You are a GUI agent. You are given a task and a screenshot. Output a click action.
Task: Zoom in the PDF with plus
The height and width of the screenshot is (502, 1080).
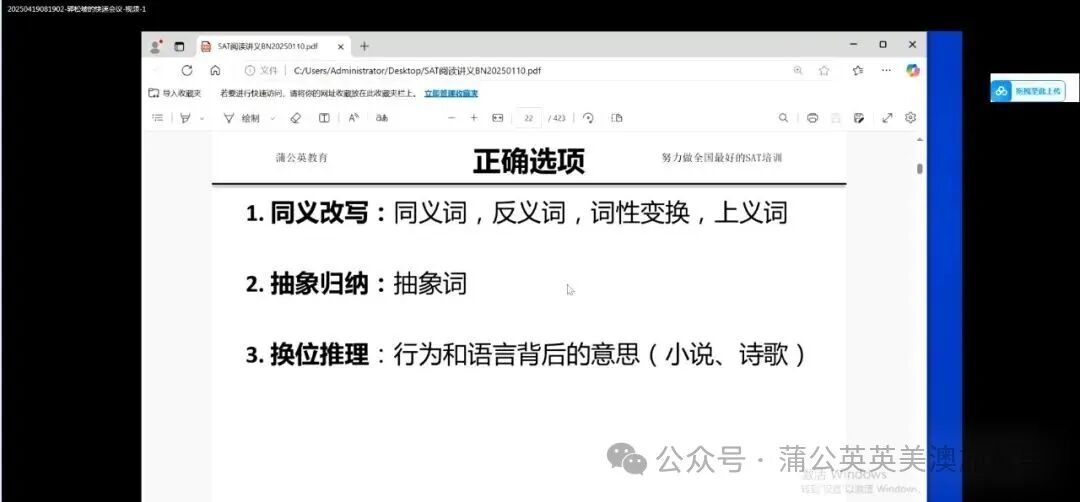[x=474, y=118]
